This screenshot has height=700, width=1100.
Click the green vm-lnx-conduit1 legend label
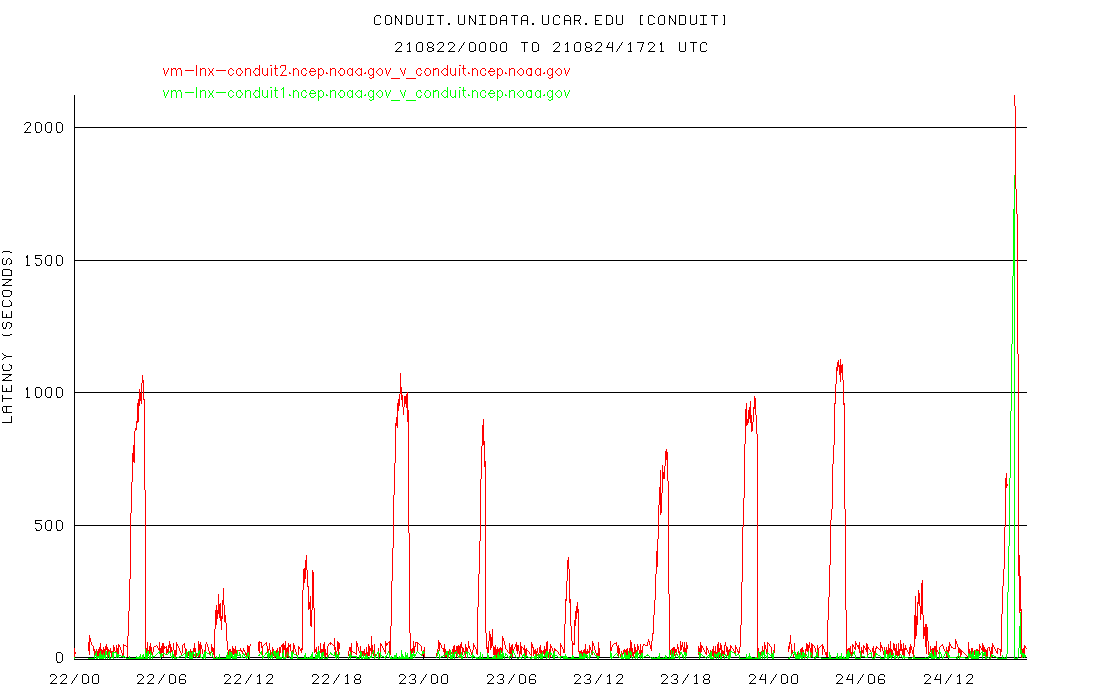(x=366, y=93)
